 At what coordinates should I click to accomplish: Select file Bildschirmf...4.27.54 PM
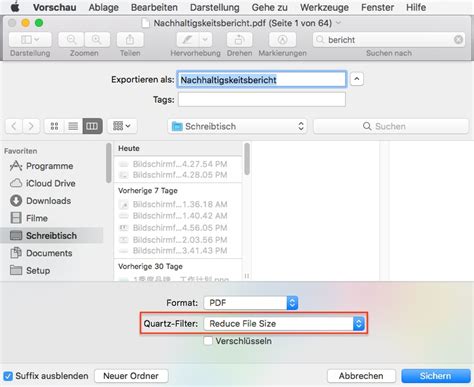pyautogui.click(x=178, y=164)
